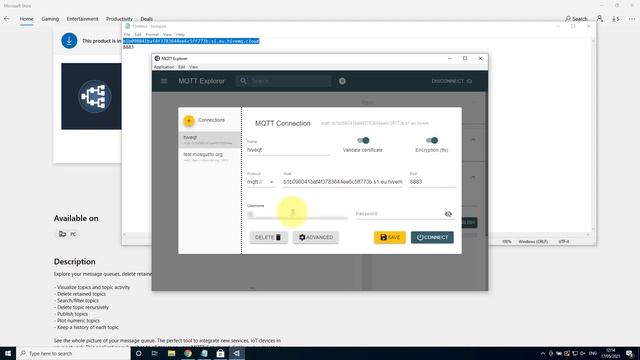Open the Gaming tab in Microsoft Store
This screenshot has width=640, height=360.
[x=50, y=19]
